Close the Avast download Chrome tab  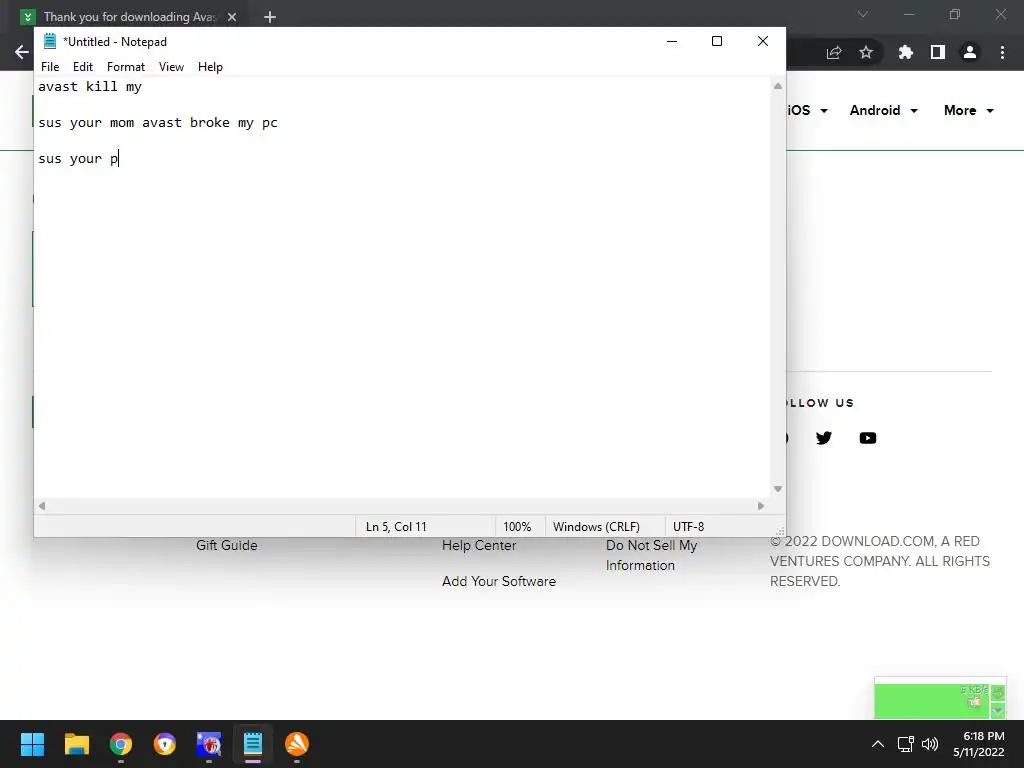(x=232, y=17)
